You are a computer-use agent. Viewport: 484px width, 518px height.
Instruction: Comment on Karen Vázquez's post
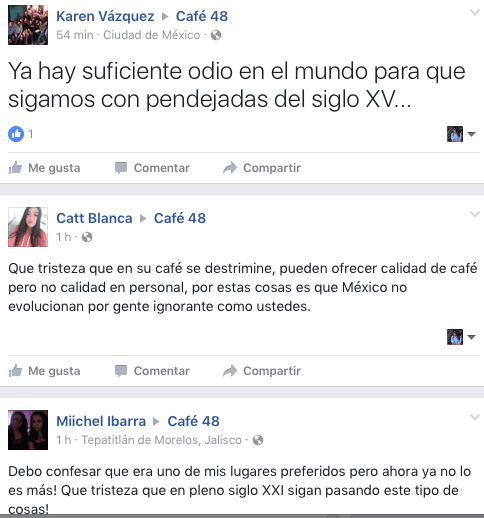tap(152, 168)
